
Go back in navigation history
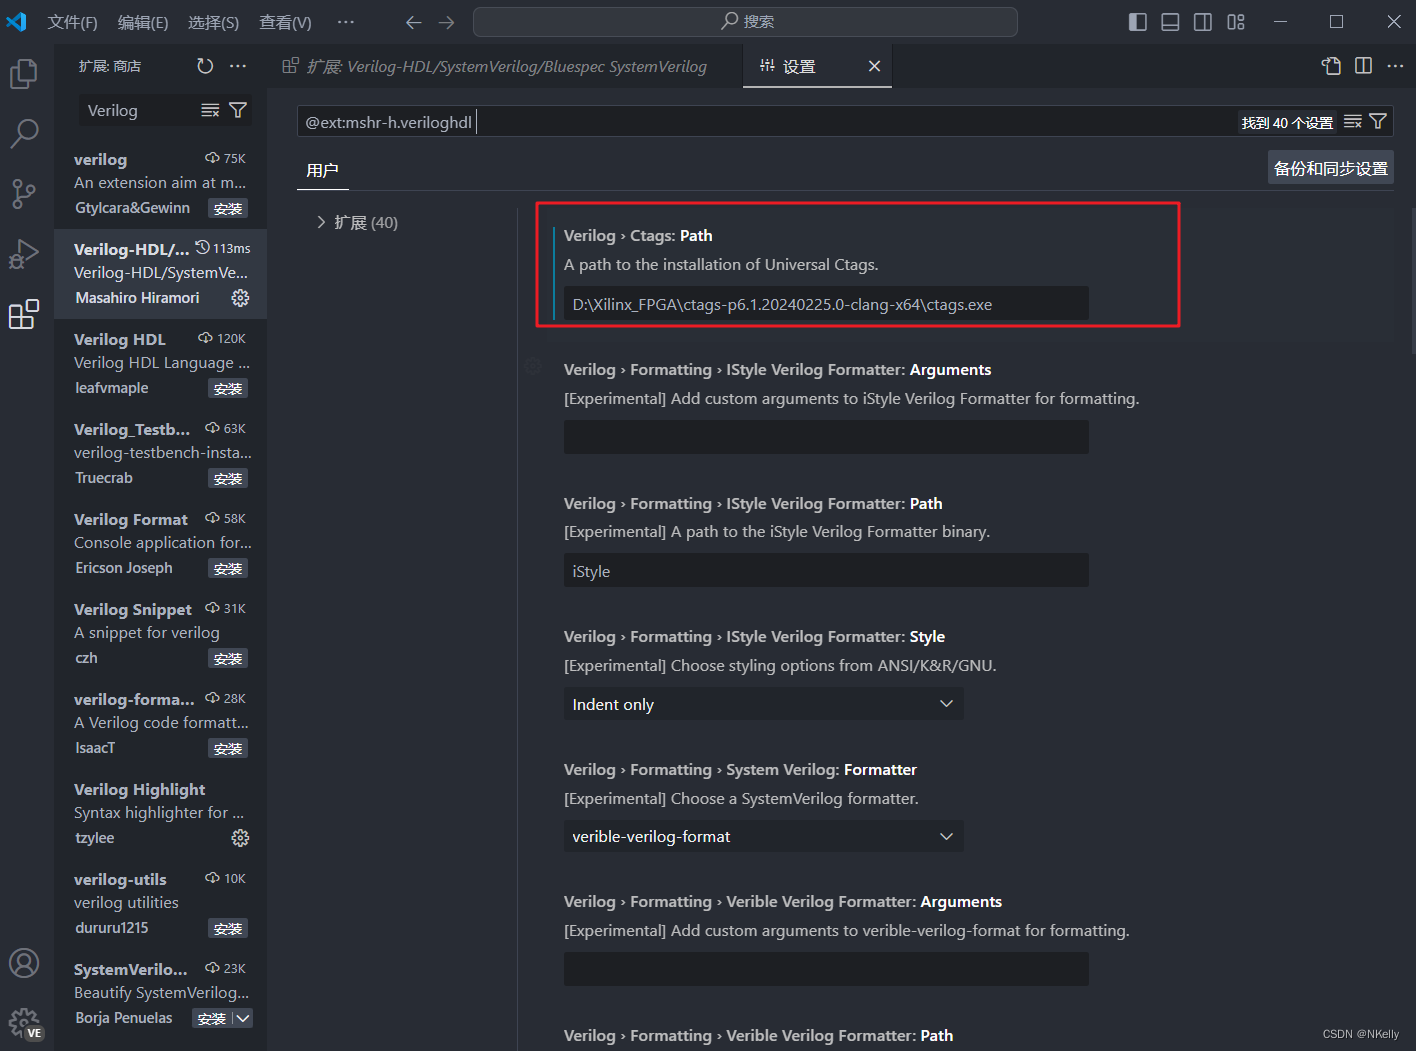(x=414, y=22)
